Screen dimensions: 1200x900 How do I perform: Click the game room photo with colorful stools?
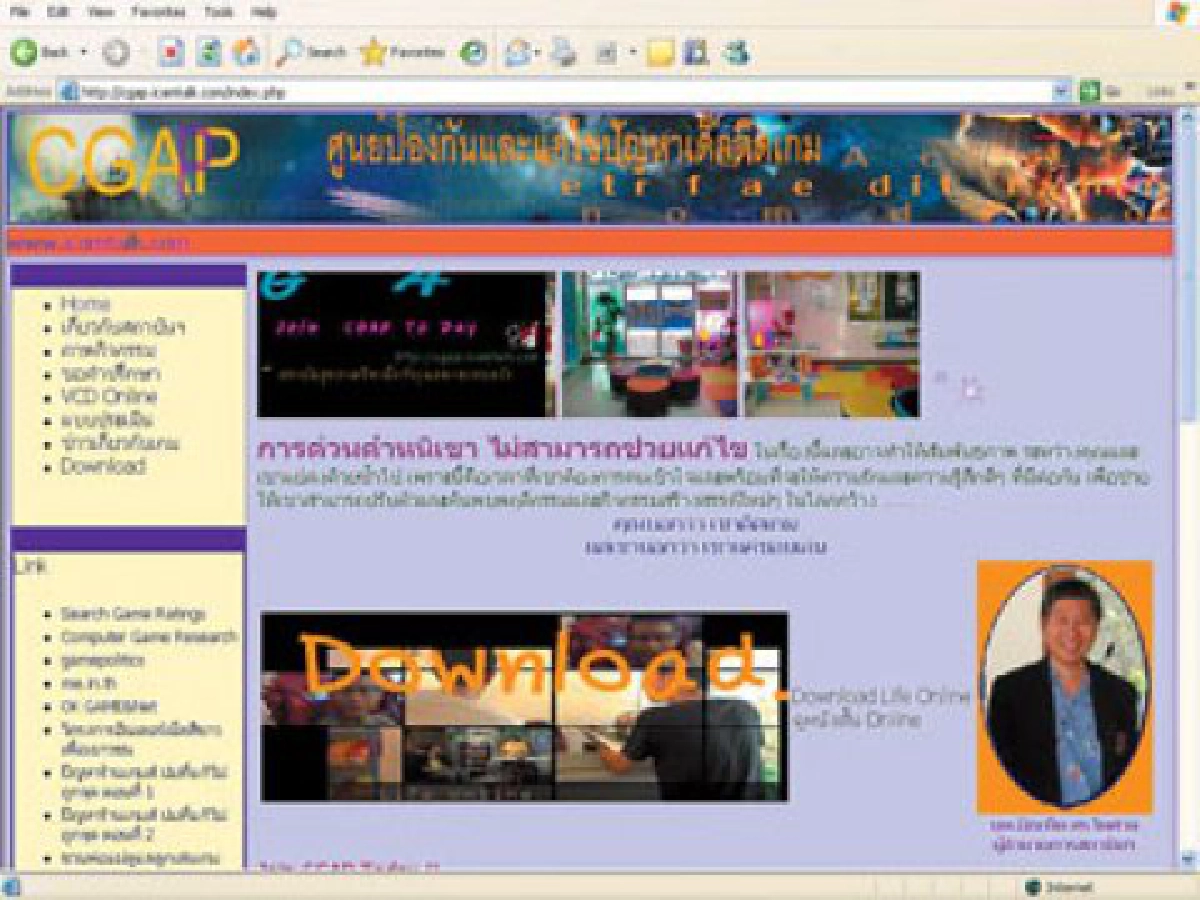point(649,344)
